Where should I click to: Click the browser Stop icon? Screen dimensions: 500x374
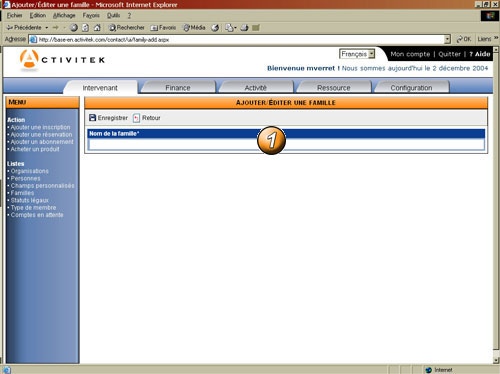(x=74, y=28)
